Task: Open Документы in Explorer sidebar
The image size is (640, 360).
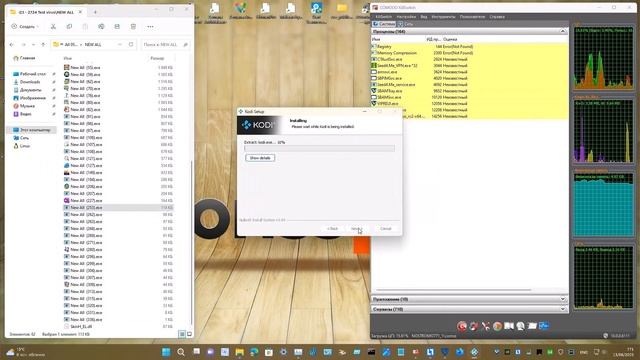Action: (28, 90)
